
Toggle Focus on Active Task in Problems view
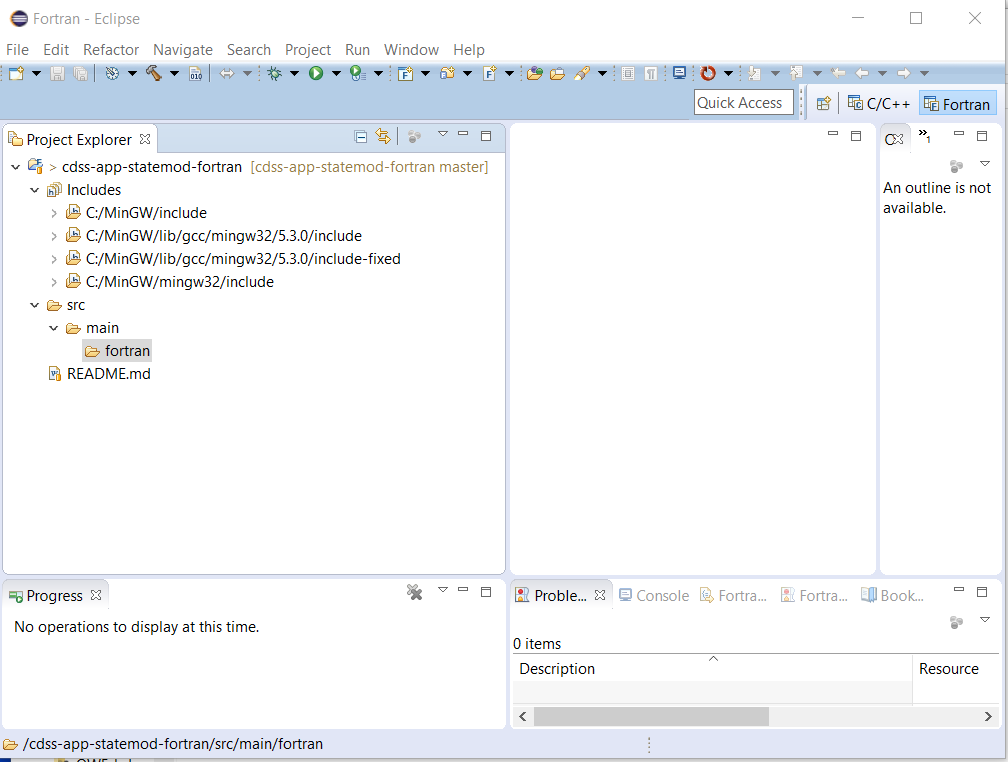coord(956,621)
